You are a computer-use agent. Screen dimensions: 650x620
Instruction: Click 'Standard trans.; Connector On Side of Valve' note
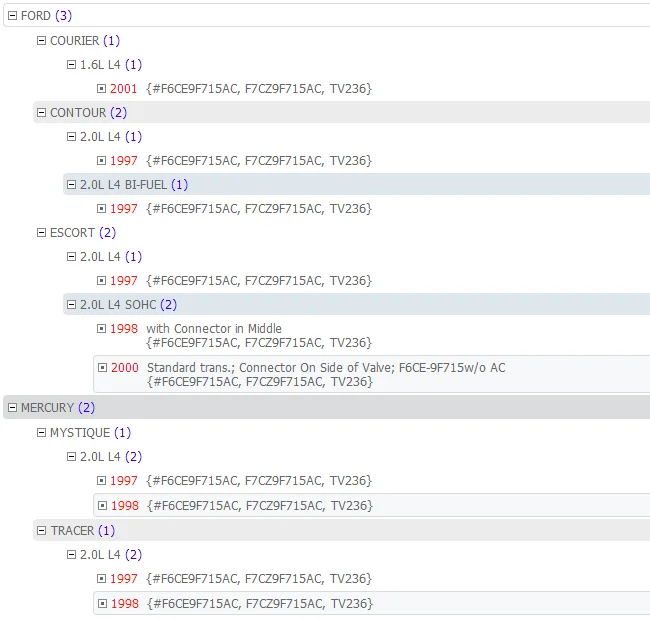271,368
